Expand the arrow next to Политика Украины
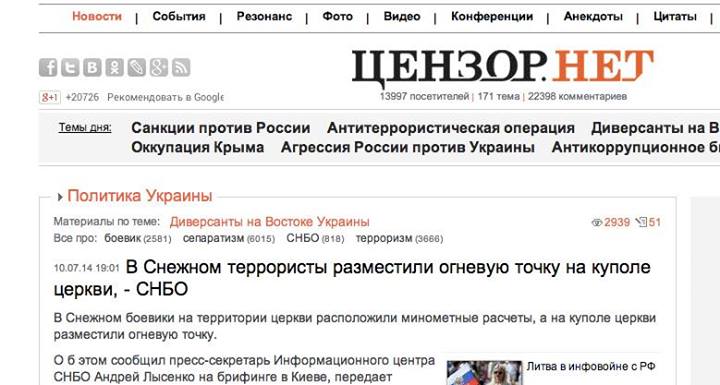The height and width of the screenshot is (385, 720). click(60, 197)
